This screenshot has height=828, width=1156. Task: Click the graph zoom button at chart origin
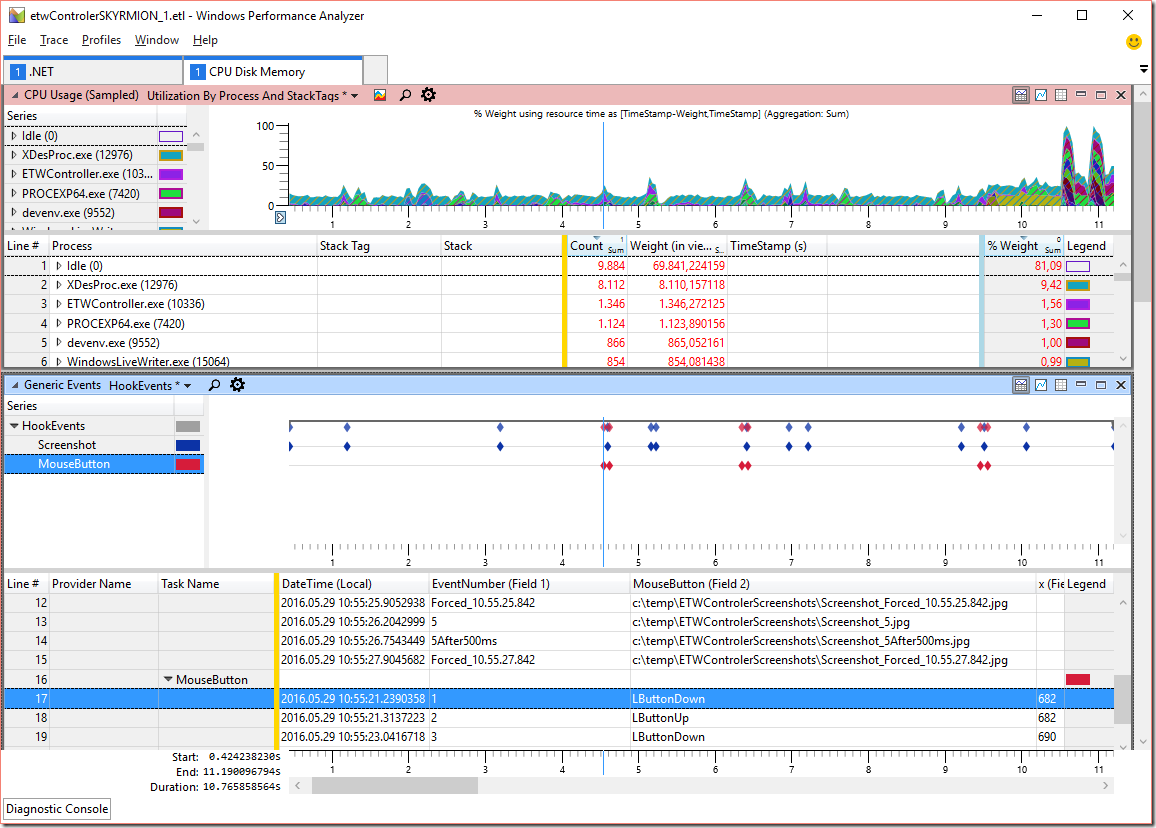click(x=280, y=218)
